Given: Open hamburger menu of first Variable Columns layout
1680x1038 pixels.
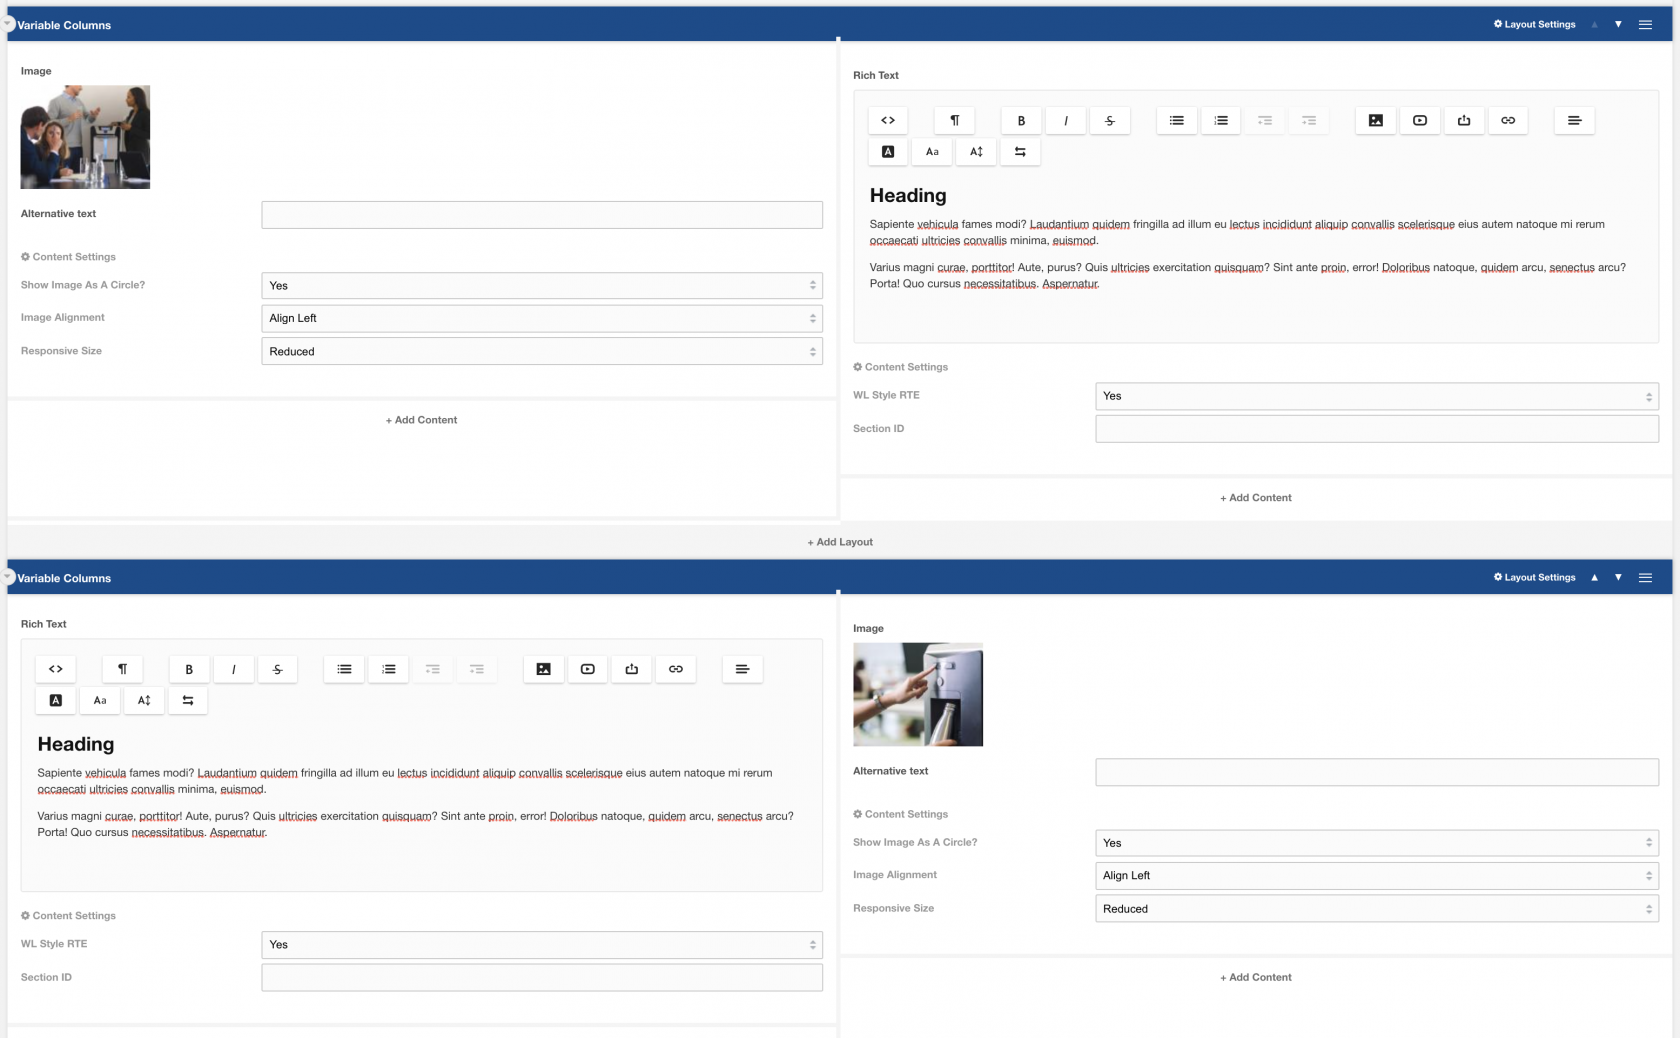Looking at the screenshot, I should pos(1645,24).
